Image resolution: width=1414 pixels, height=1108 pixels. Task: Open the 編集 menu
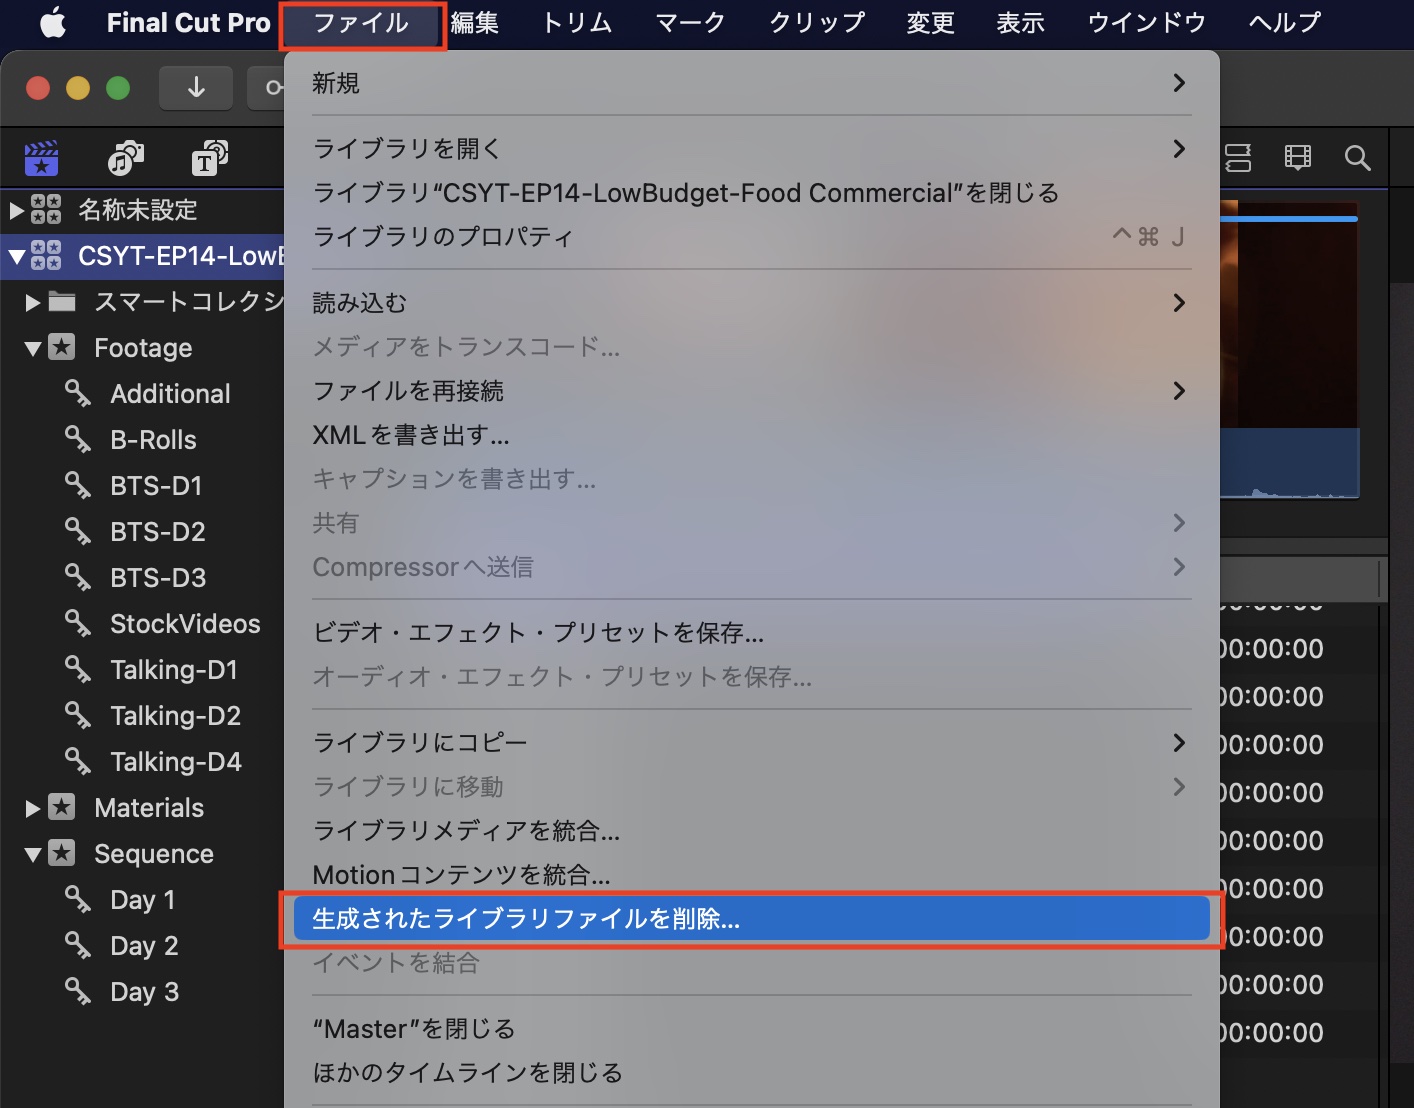tap(475, 22)
